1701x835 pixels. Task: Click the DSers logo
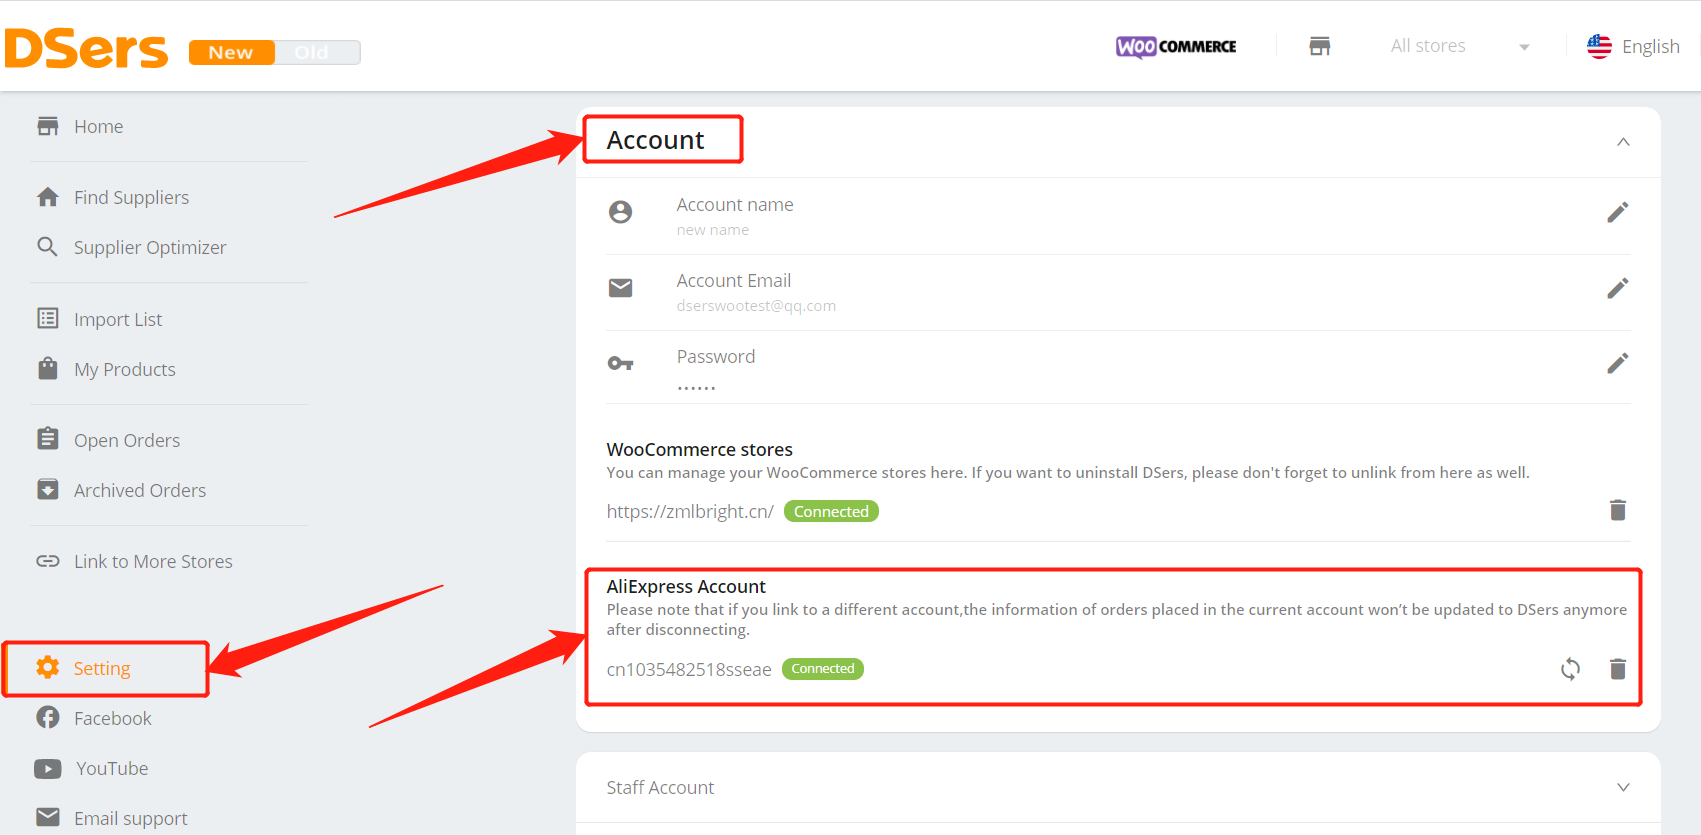86,48
